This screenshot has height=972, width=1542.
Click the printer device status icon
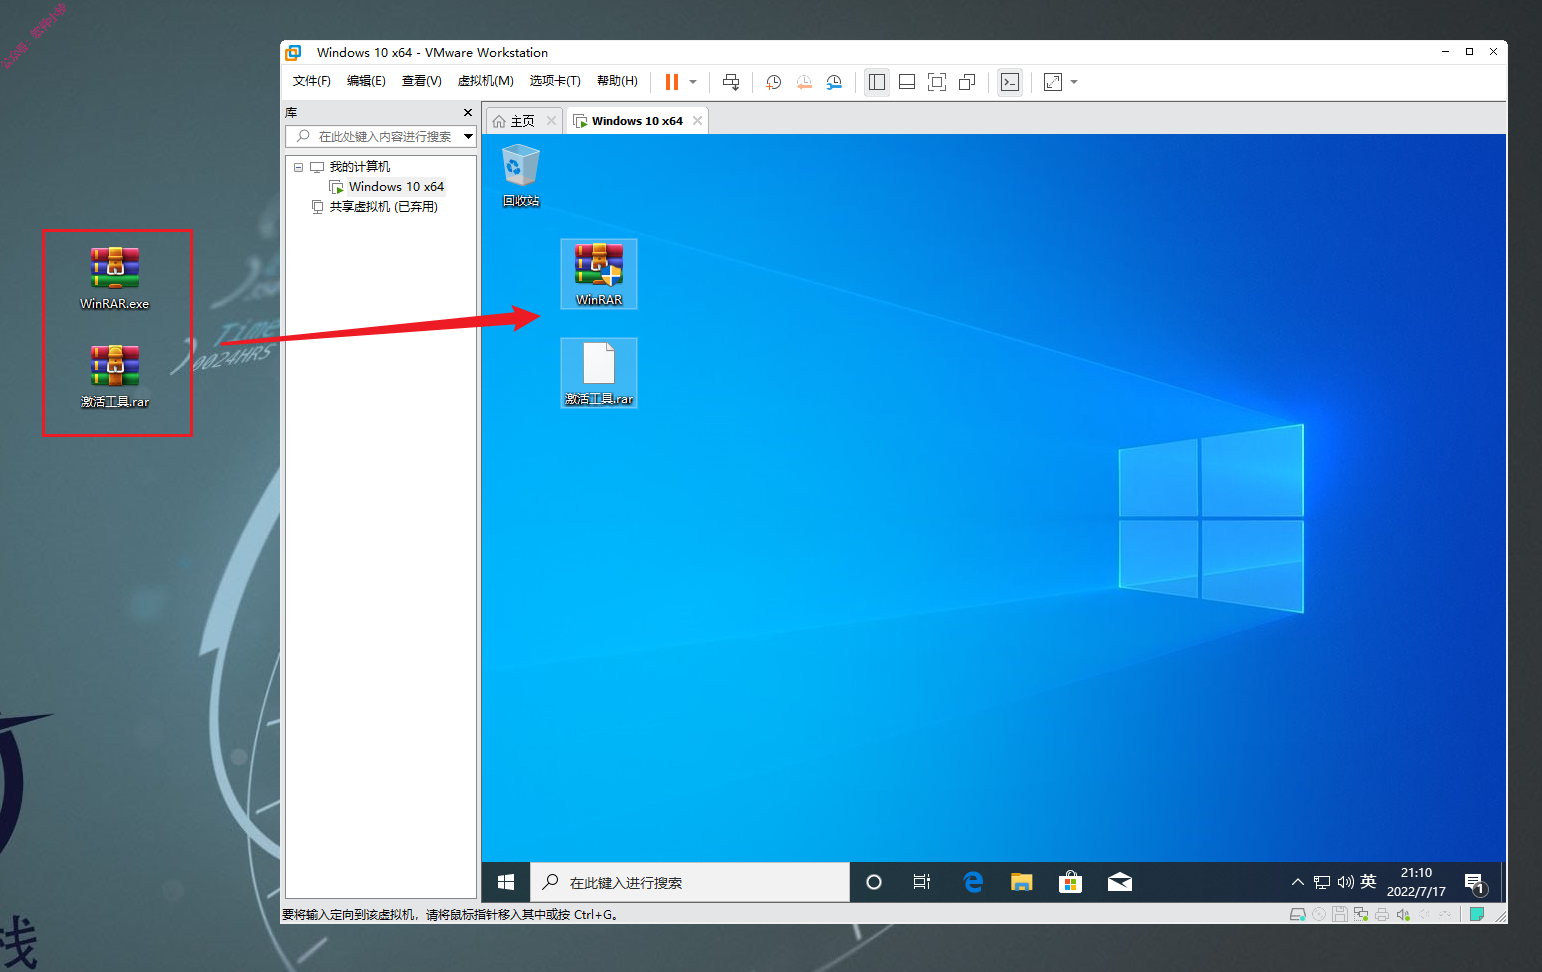point(1382,914)
